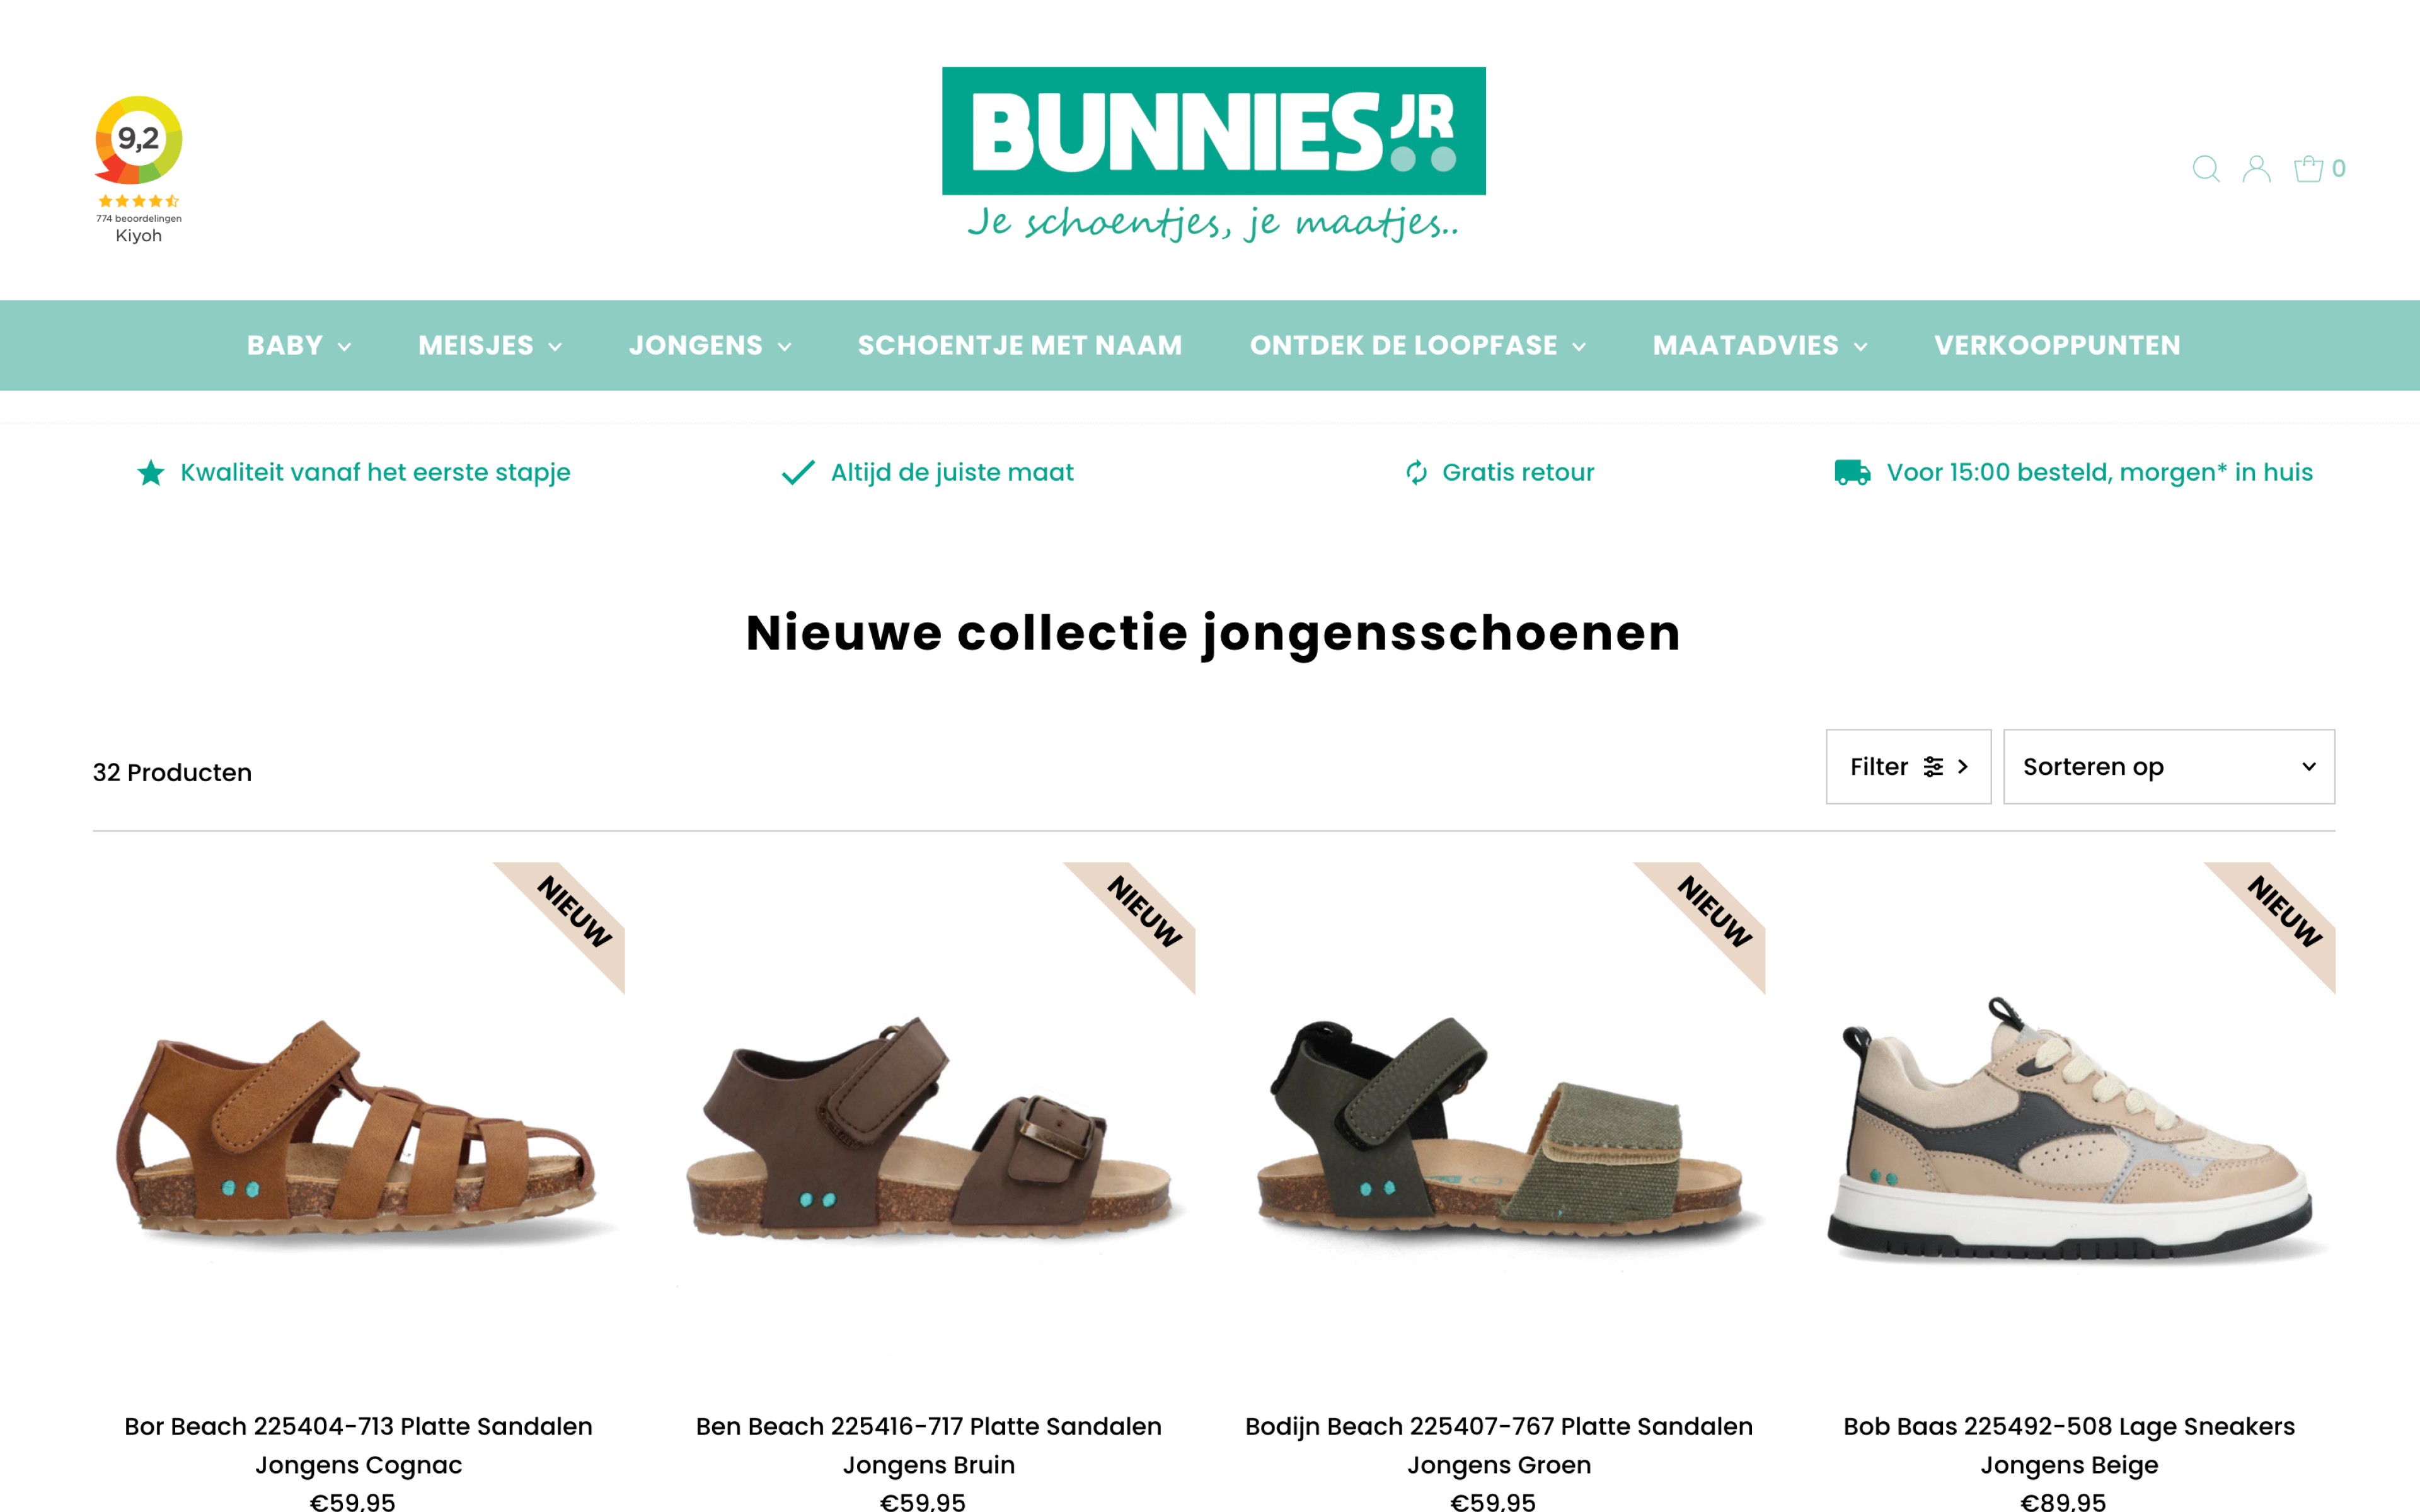Open the search magnifier icon
Viewport: 2420px width, 1512px height.
pos(2205,169)
